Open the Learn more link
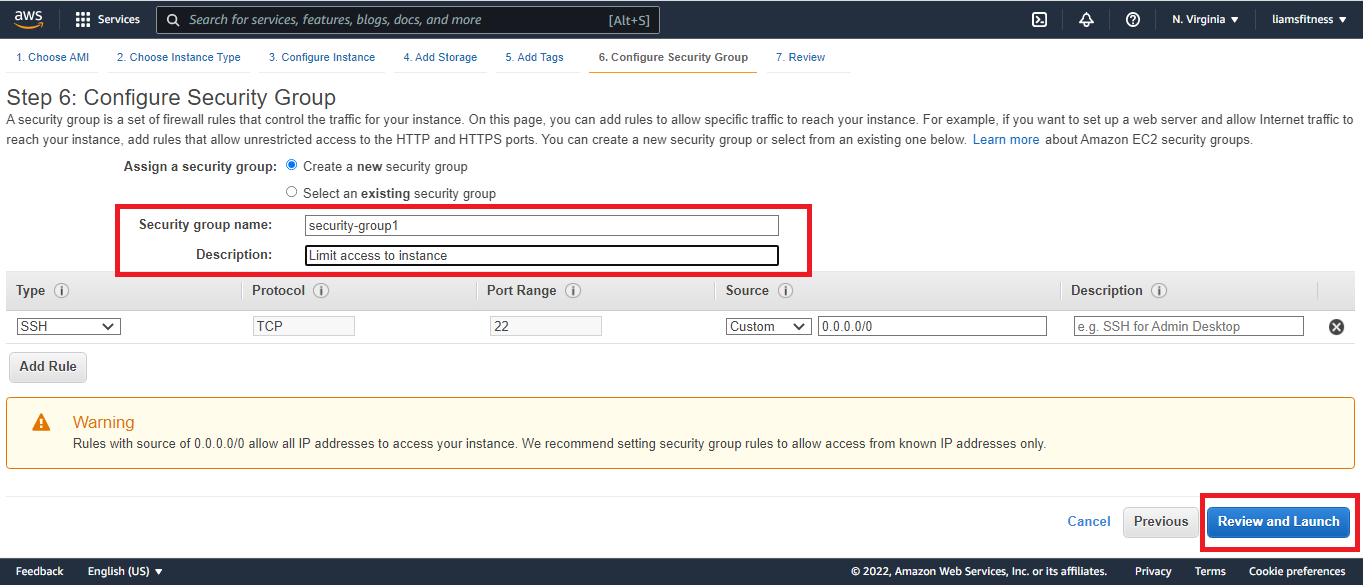Screen dimensions: 1363x585 coord(1005,140)
